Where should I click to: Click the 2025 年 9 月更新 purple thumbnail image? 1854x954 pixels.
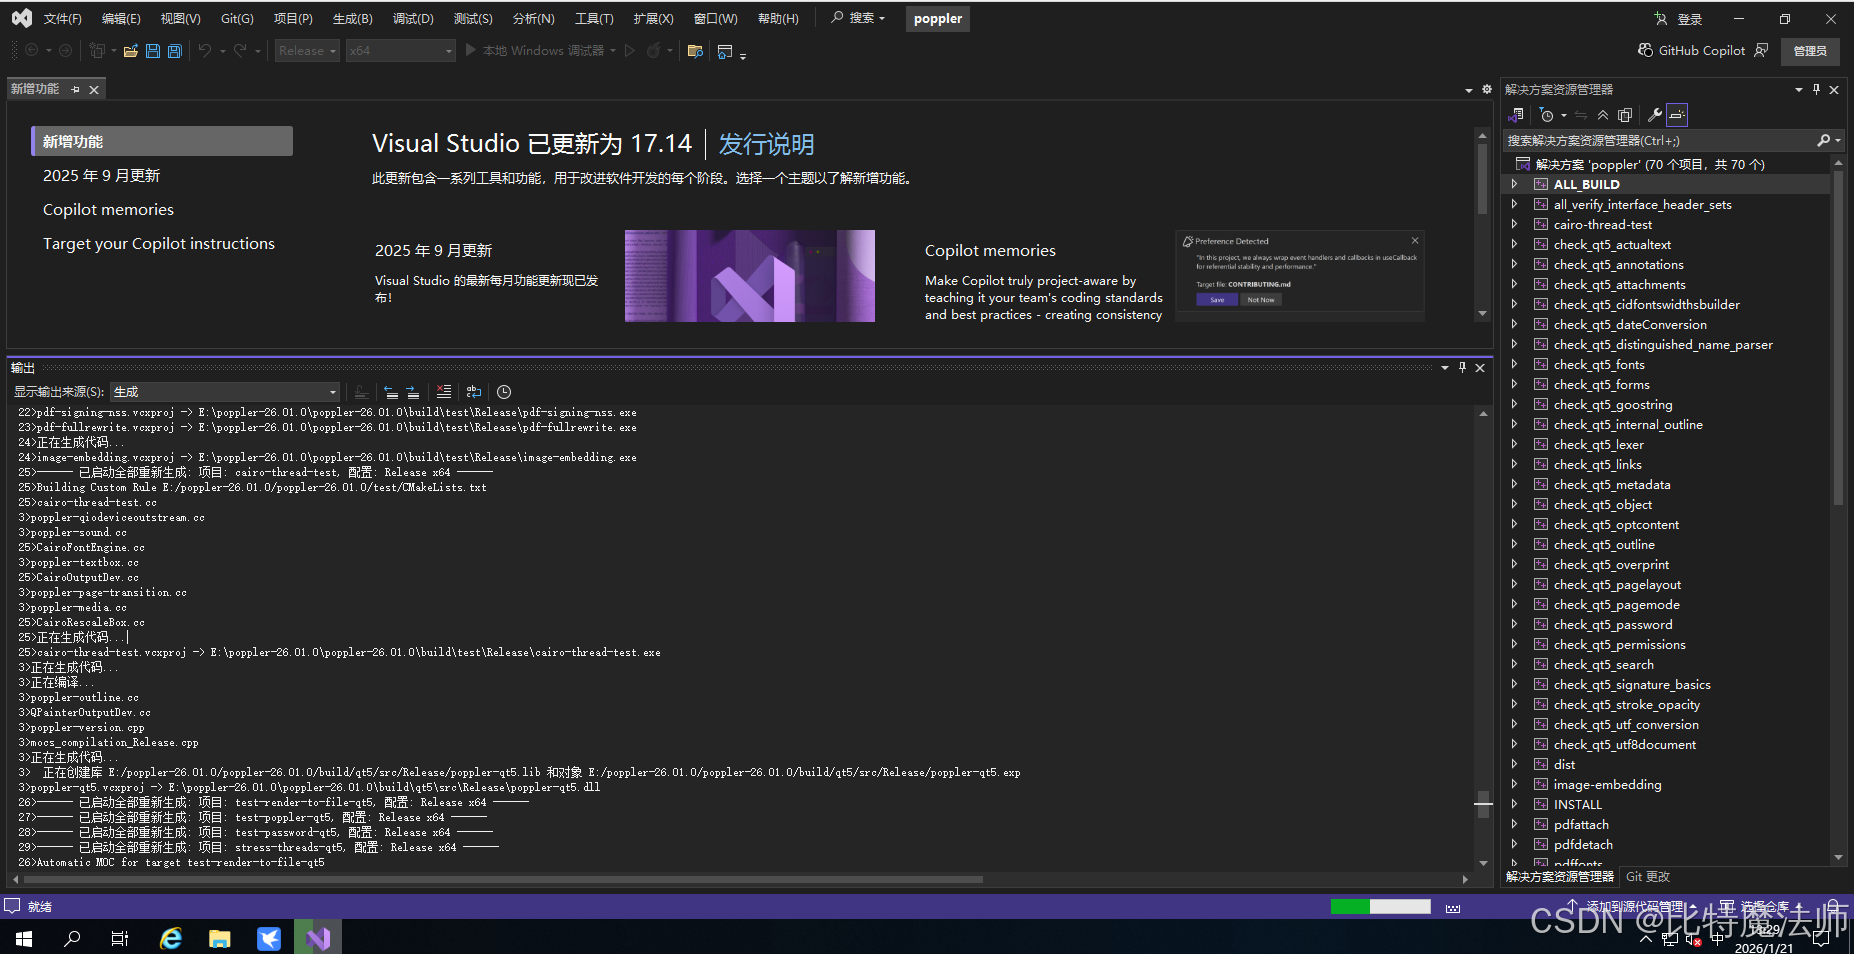(x=749, y=276)
